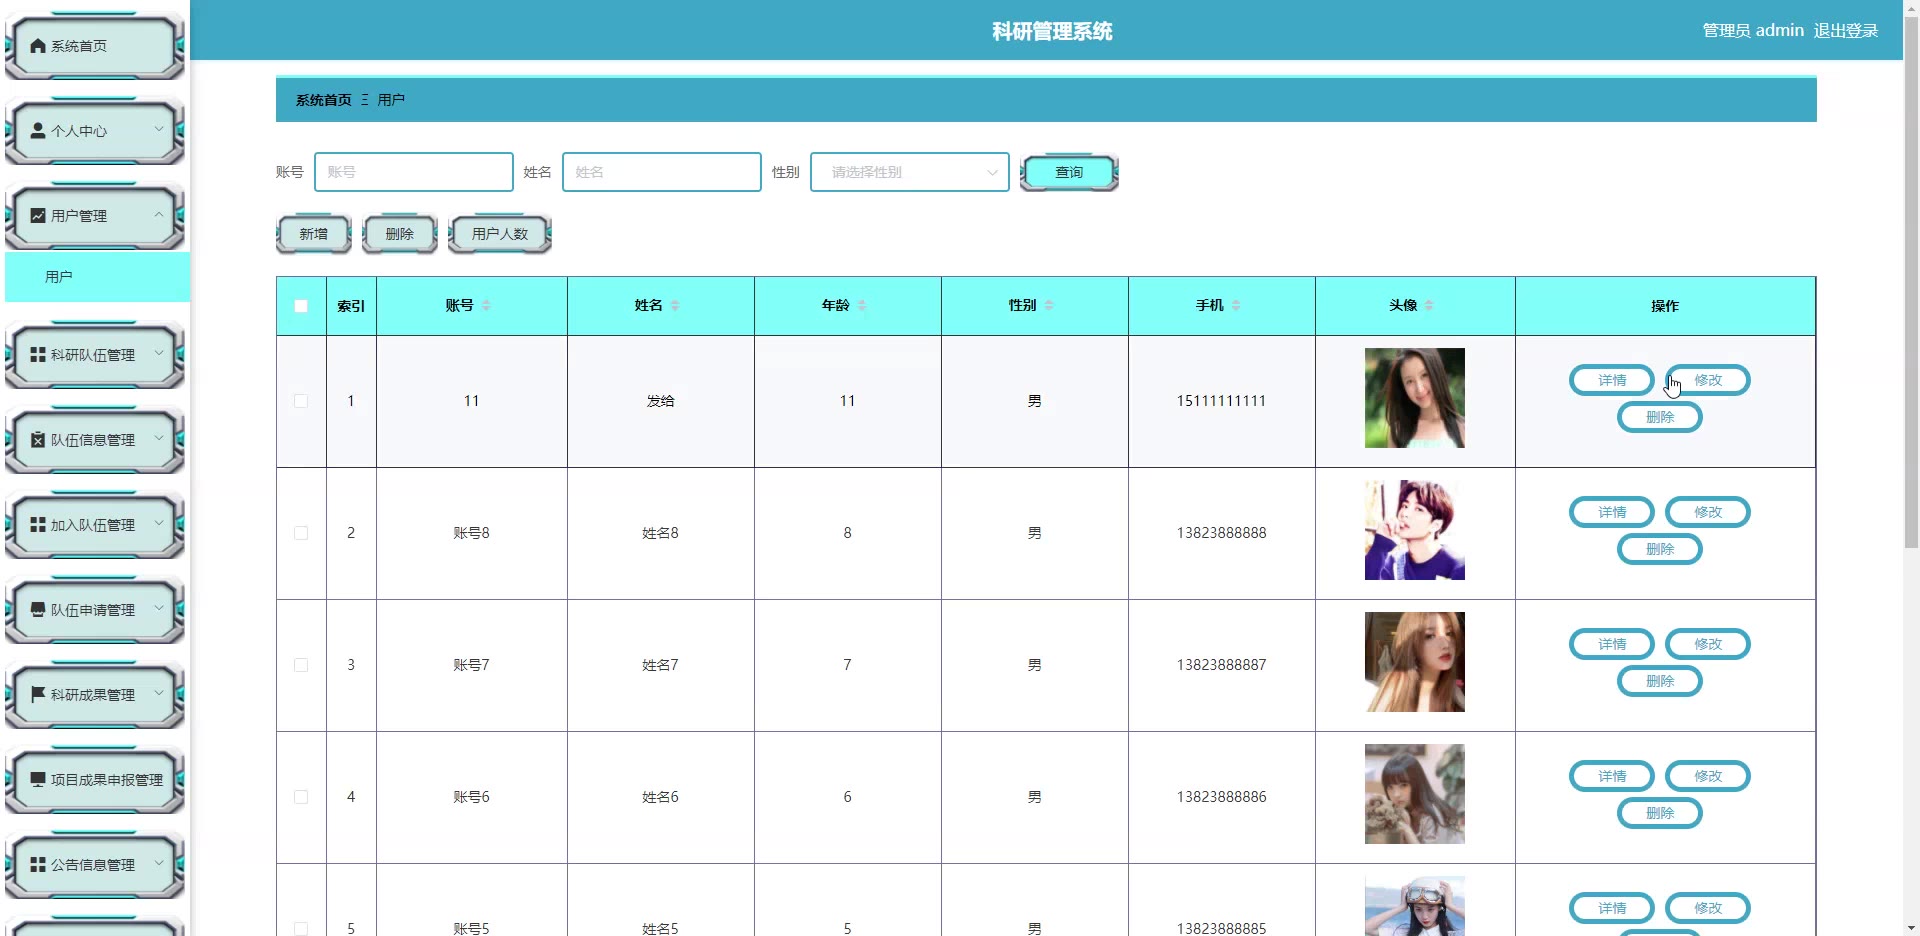Open avatar thumbnail of 账号8
1920x936 pixels.
[x=1415, y=530]
